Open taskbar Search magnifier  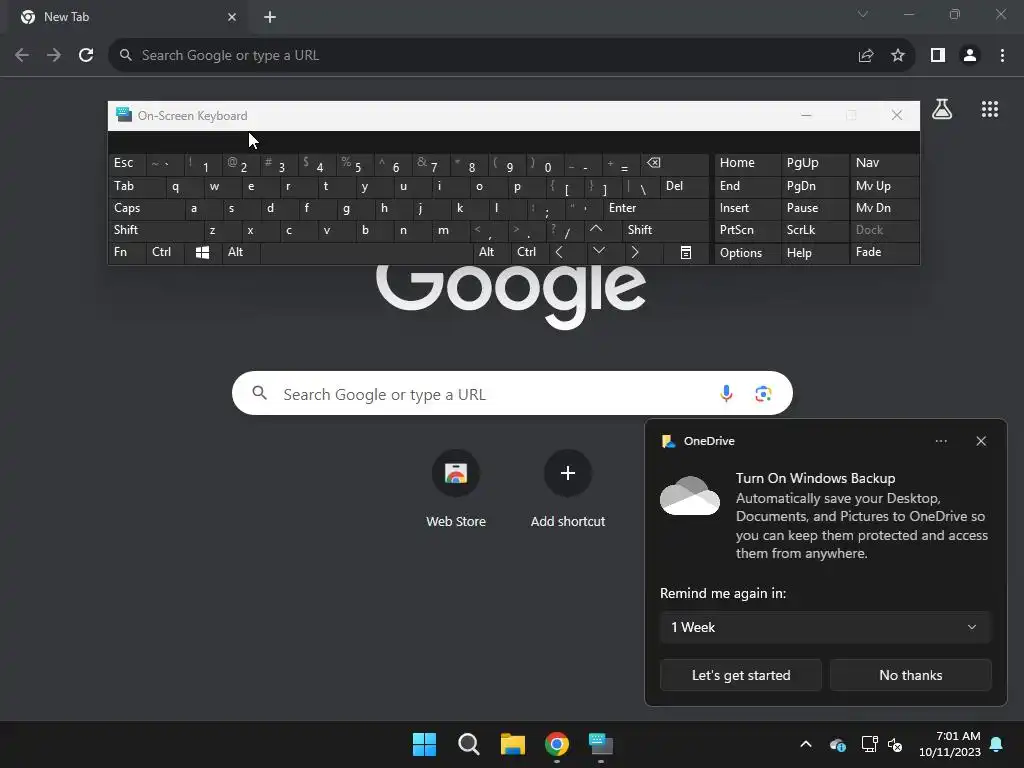(x=469, y=744)
